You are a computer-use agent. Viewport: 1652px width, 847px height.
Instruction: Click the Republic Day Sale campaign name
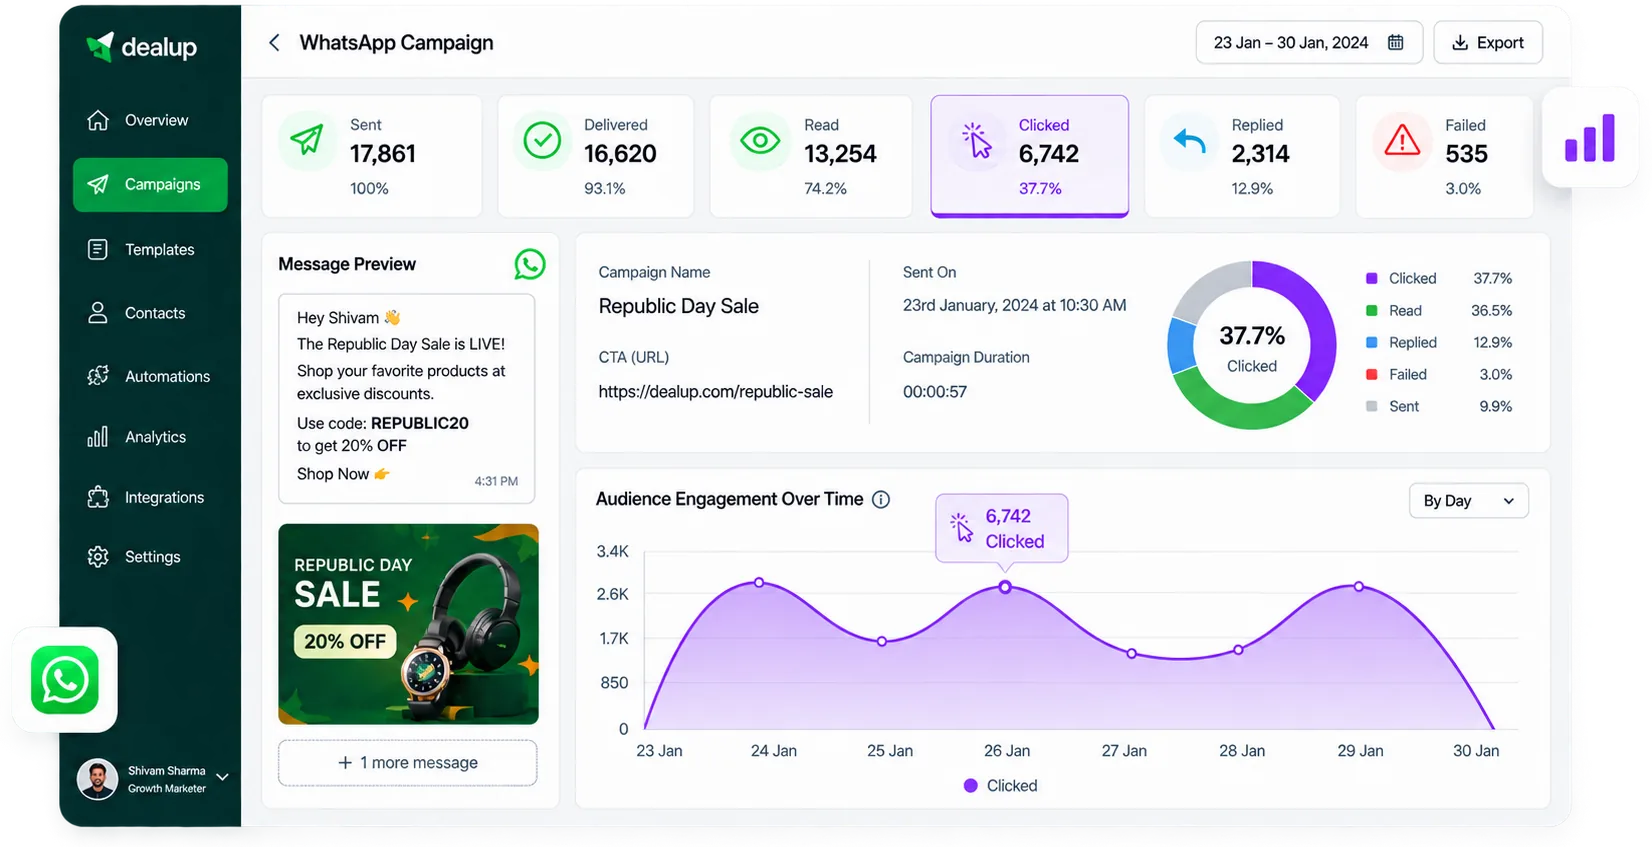[x=678, y=306]
